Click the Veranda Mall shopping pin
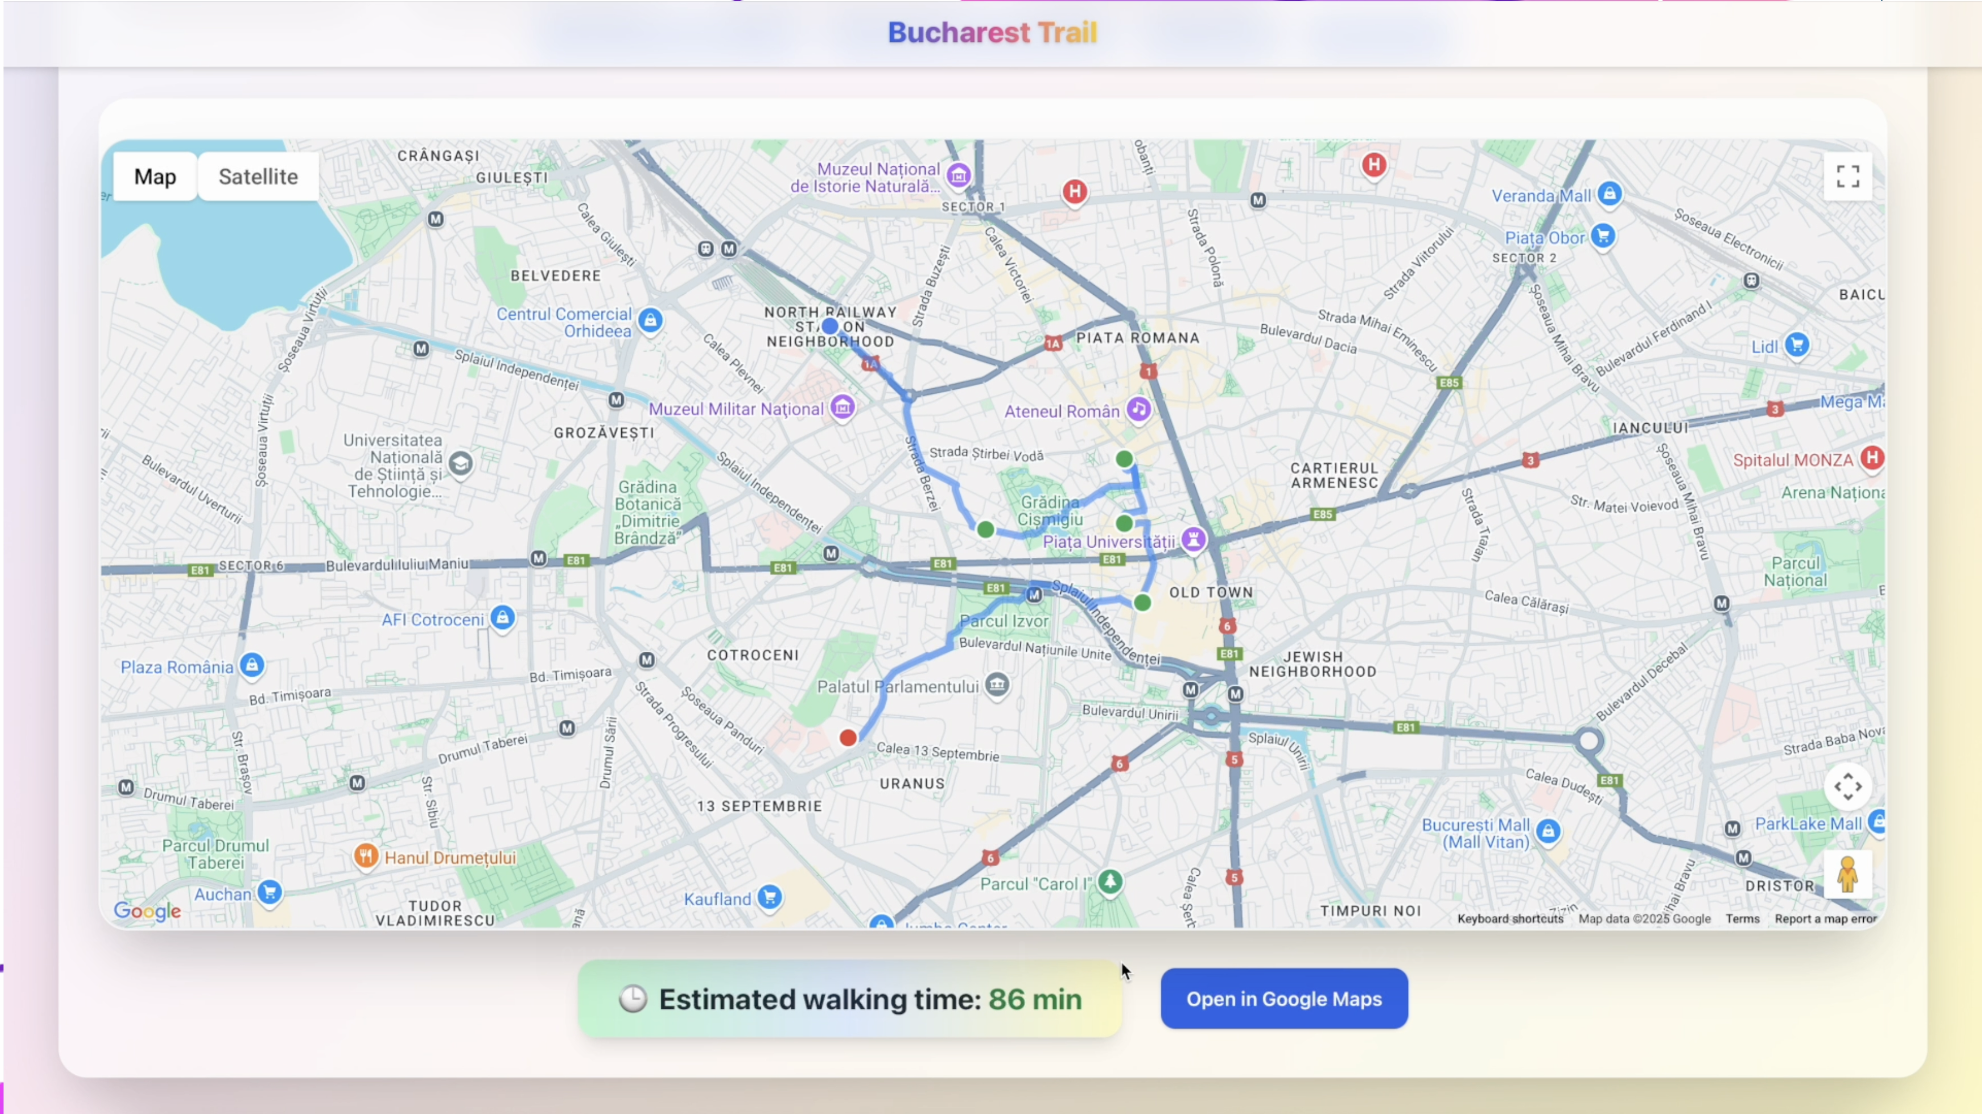This screenshot has height=1114, width=1982. 1609,194
